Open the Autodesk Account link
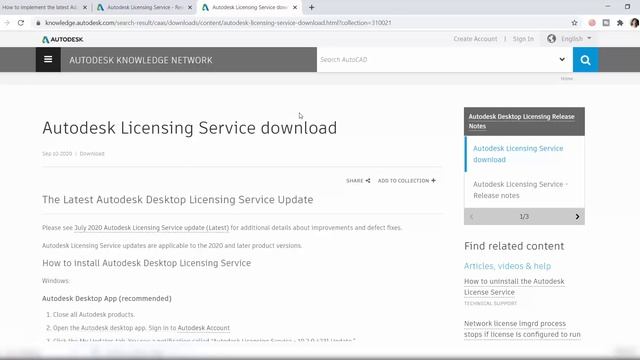The height and width of the screenshot is (360, 640). point(204,328)
